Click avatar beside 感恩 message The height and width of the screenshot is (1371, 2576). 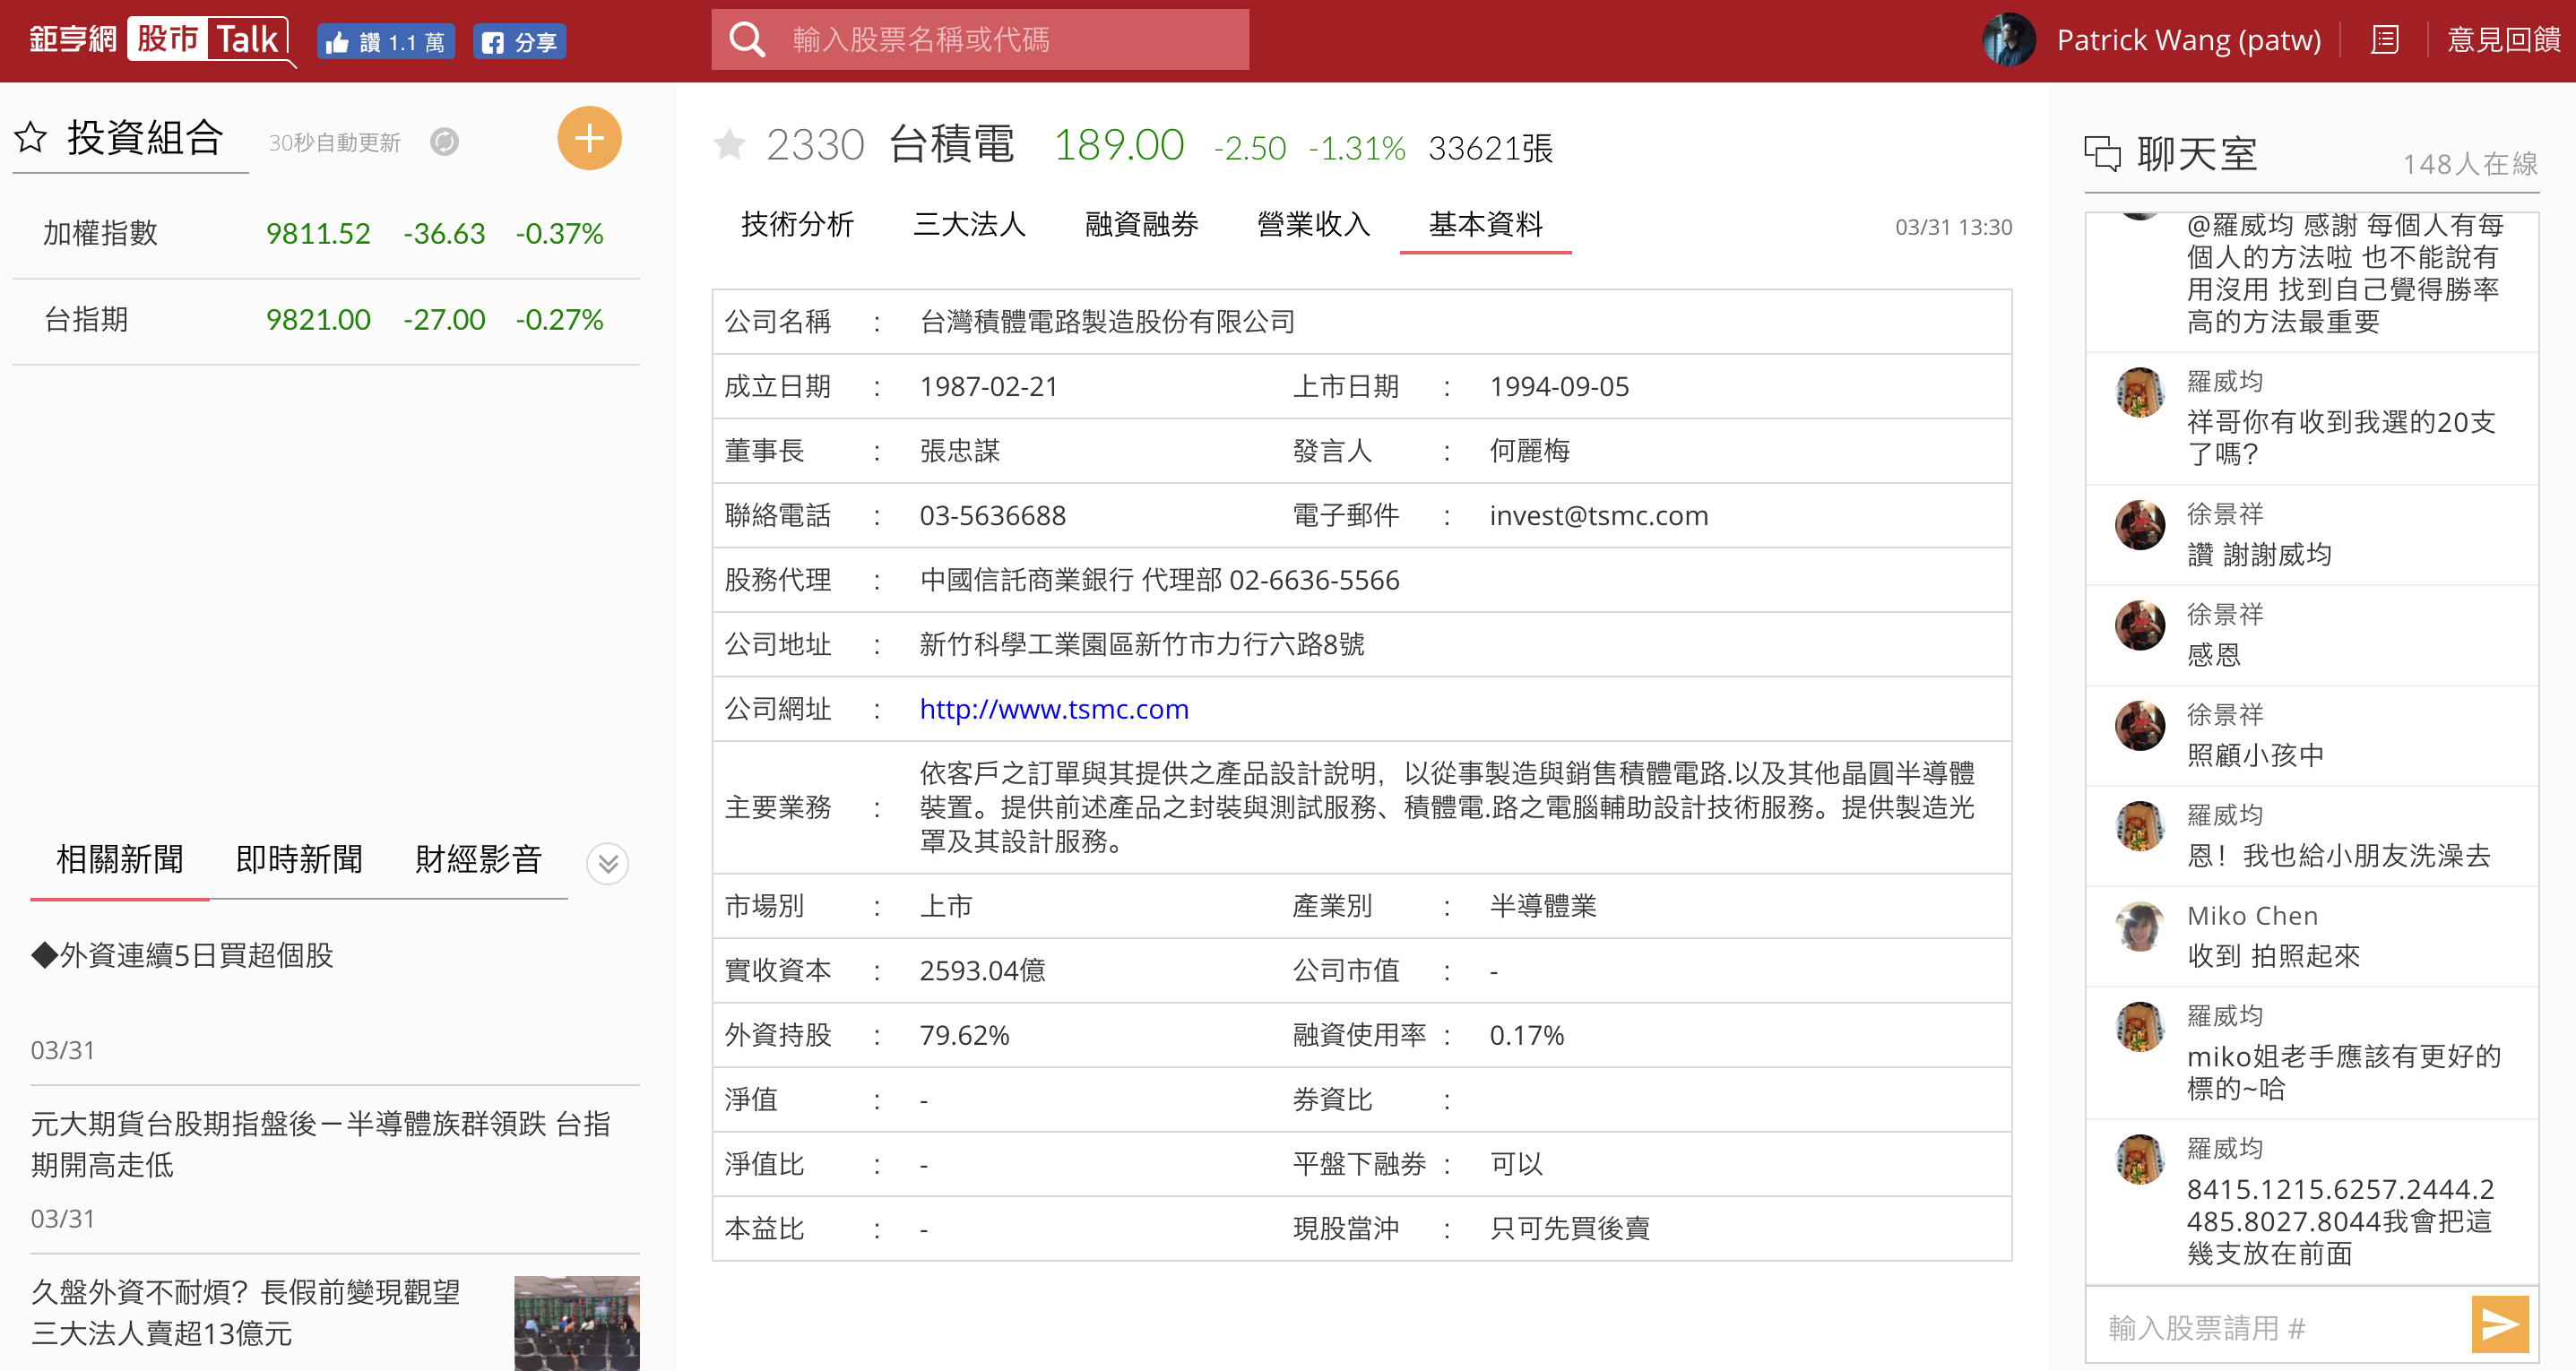2139,625
